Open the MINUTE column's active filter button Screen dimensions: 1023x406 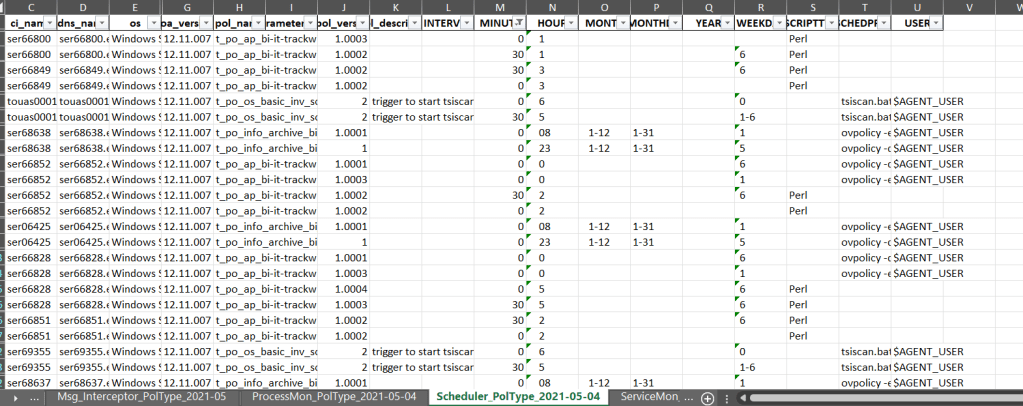[517, 22]
